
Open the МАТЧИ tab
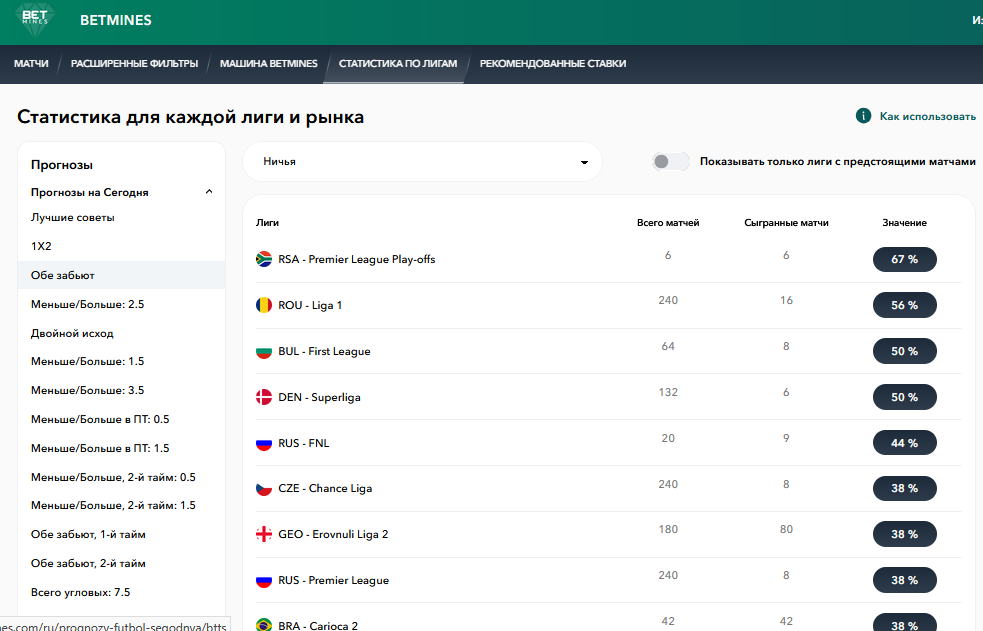(31, 63)
